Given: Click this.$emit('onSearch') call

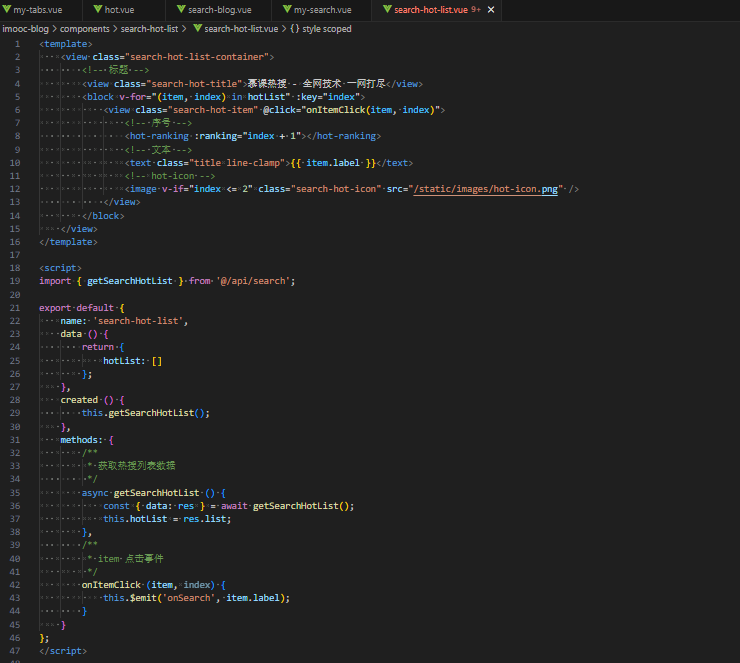Looking at the screenshot, I should [196, 598].
